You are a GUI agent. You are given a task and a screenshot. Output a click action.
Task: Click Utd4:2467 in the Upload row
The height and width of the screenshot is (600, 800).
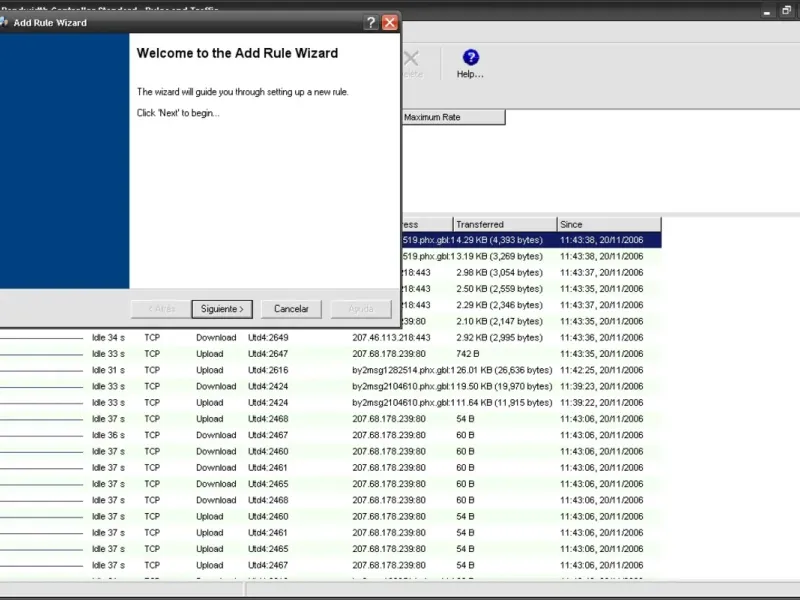[268, 566]
